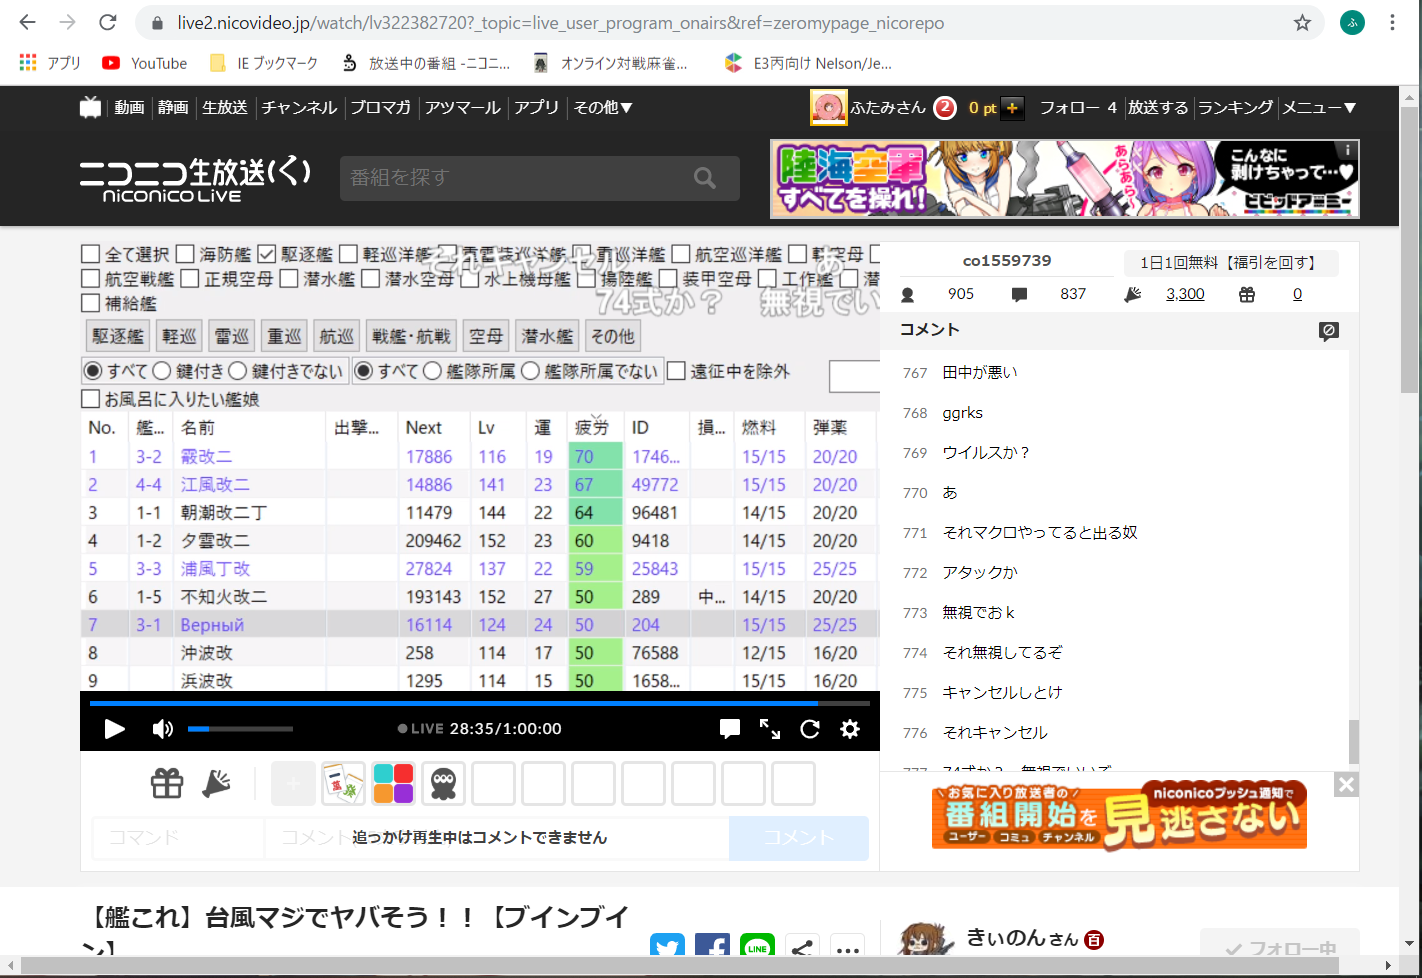Select the 鍵付きでない radio button
Screen dimensions: 1422x978
(238, 371)
